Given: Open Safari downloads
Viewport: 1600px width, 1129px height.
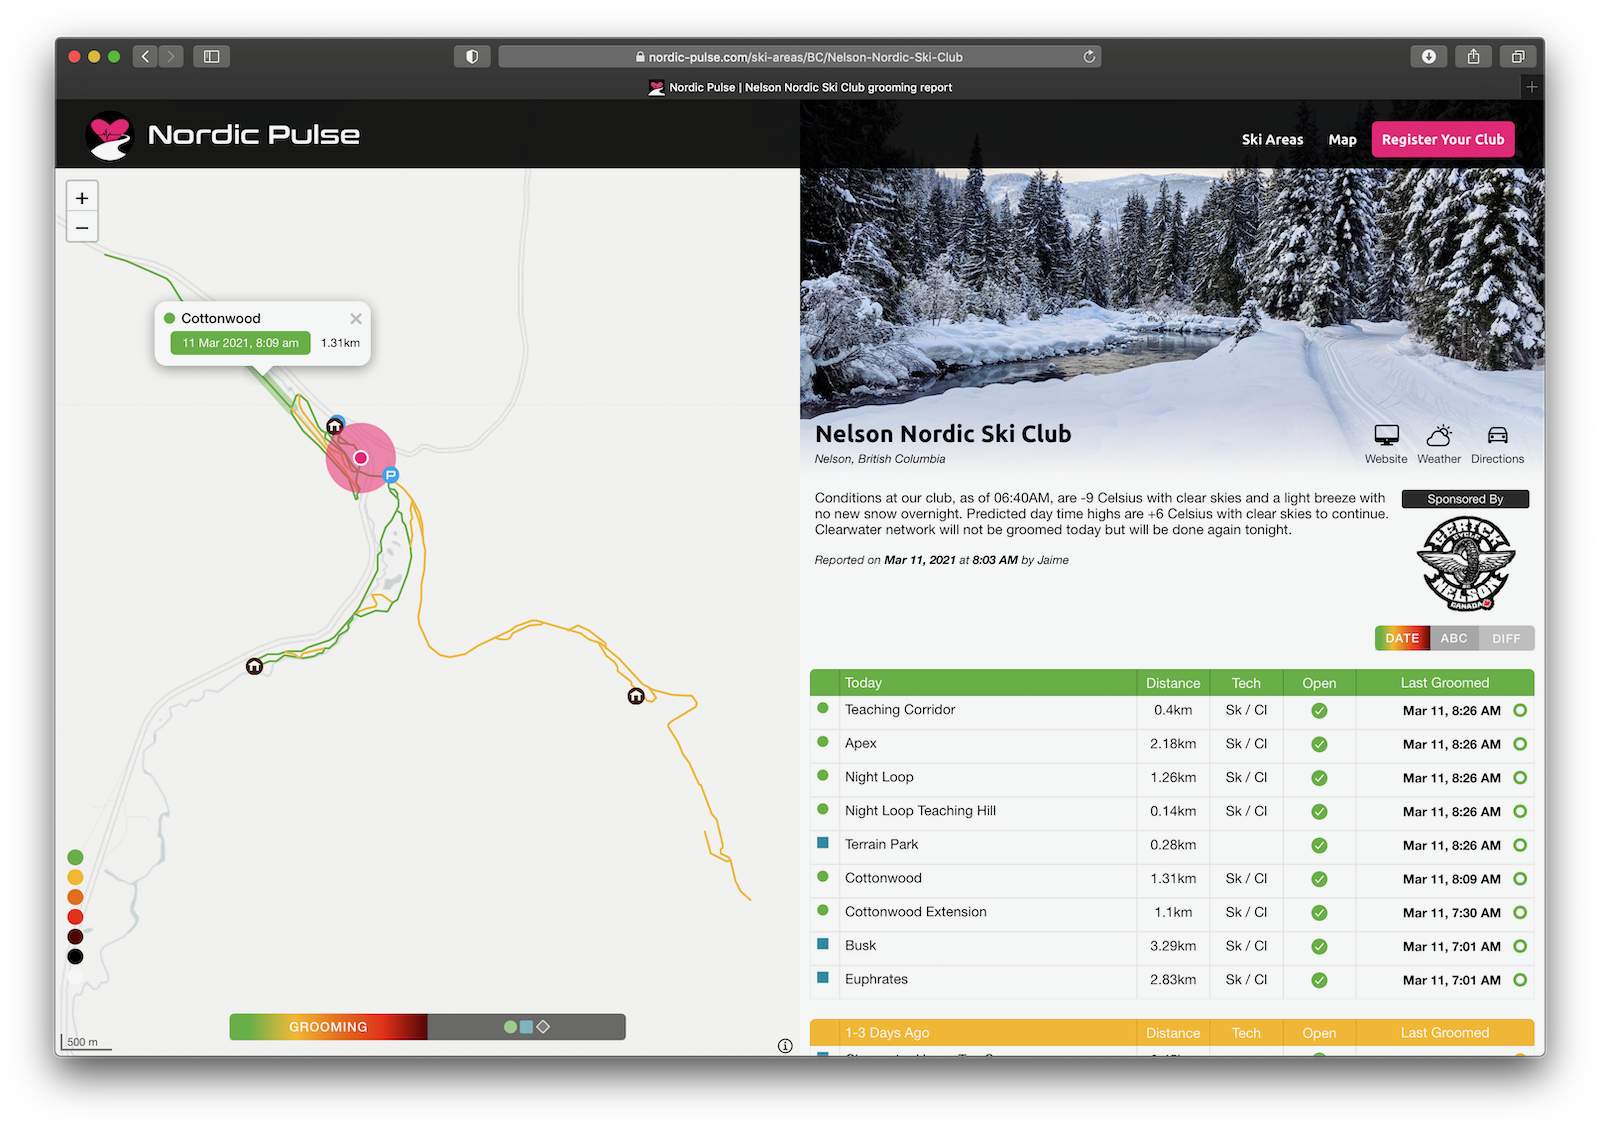Looking at the screenshot, I should (1429, 57).
